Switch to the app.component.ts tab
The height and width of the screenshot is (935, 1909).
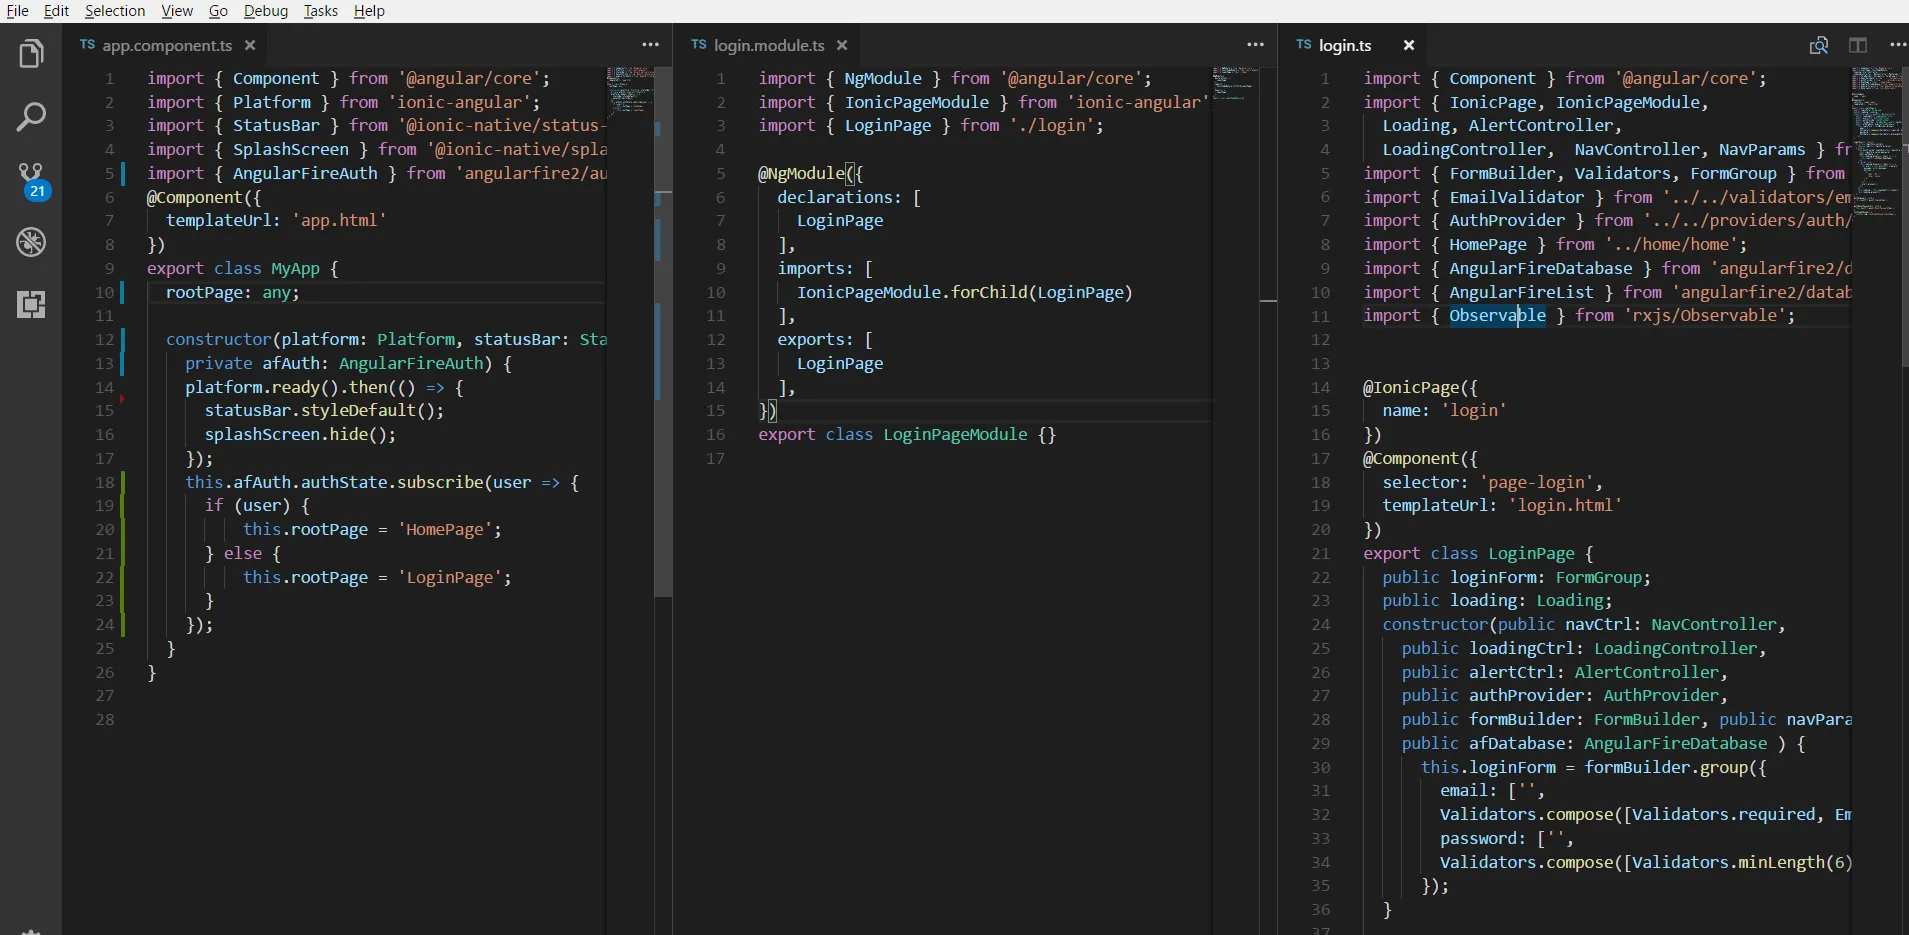pyautogui.click(x=167, y=45)
